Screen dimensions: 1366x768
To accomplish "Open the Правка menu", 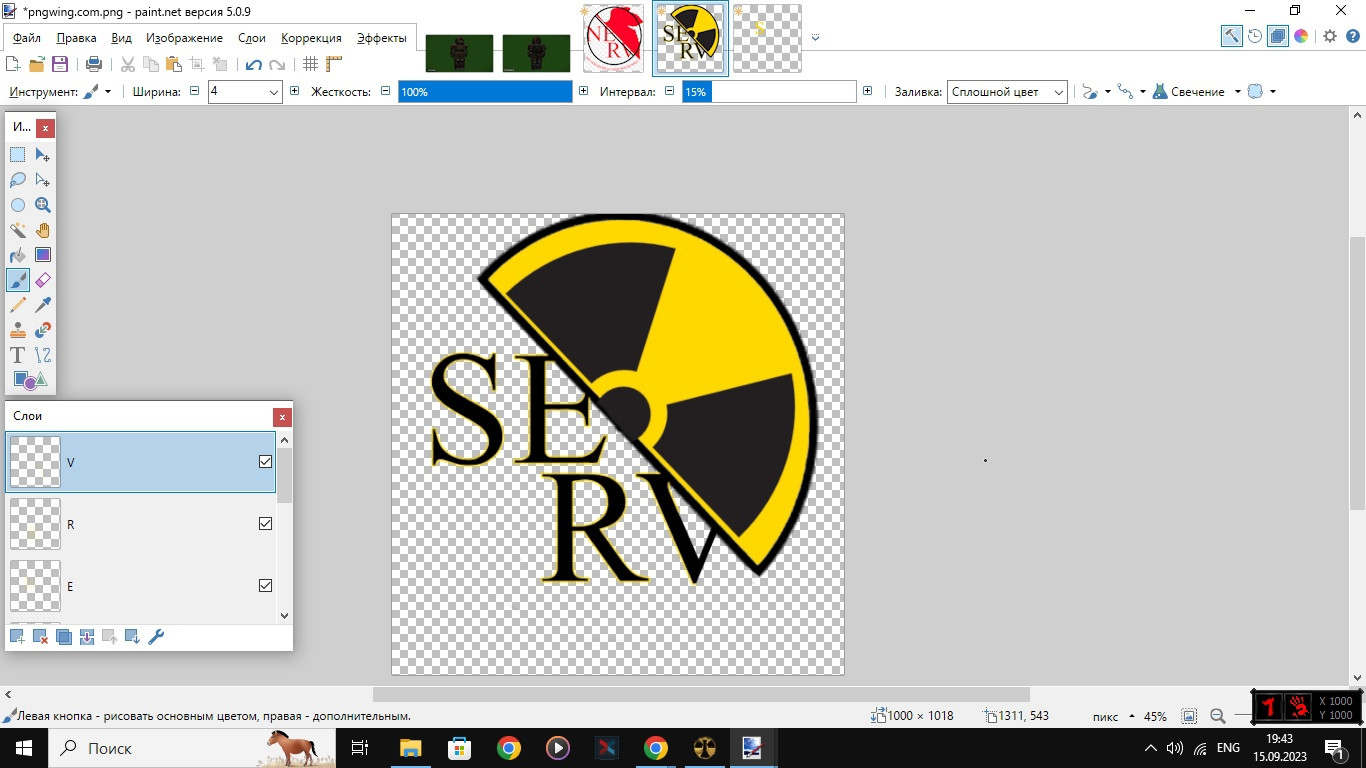I will (x=77, y=38).
